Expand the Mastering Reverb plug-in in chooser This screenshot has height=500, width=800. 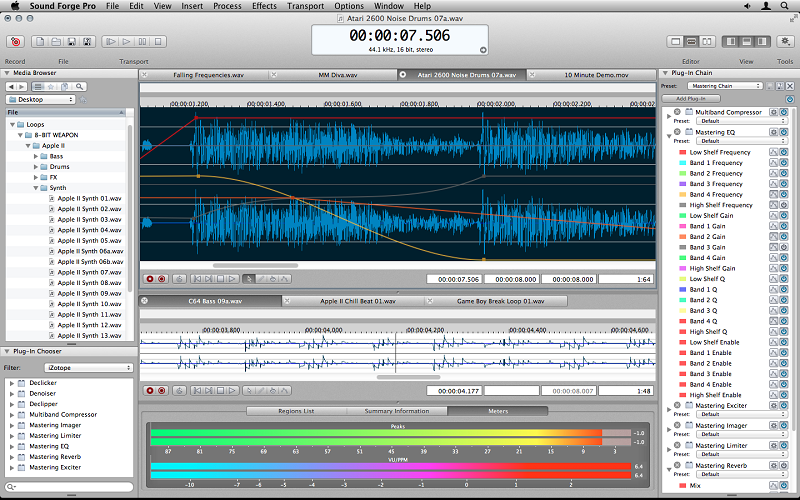click(x=12, y=457)
